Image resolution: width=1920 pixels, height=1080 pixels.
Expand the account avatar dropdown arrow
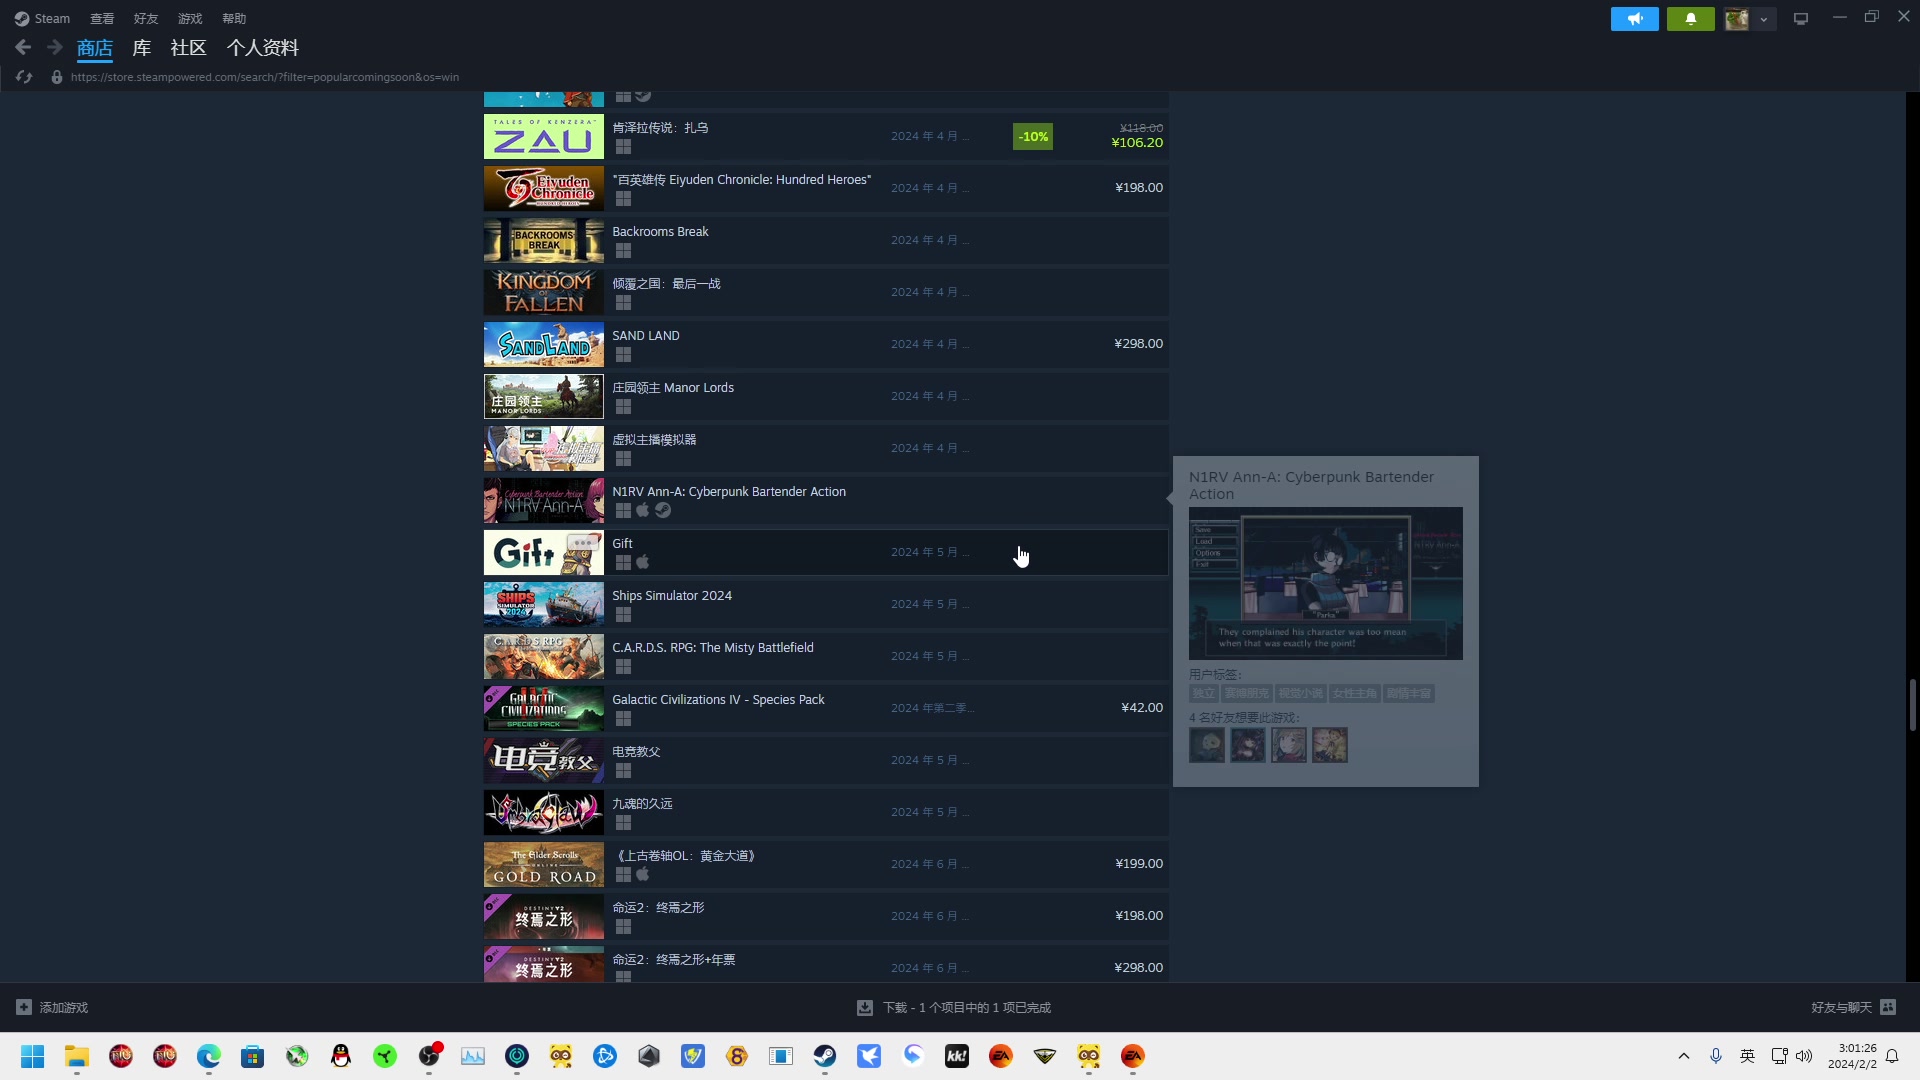tap(1764, 19)
